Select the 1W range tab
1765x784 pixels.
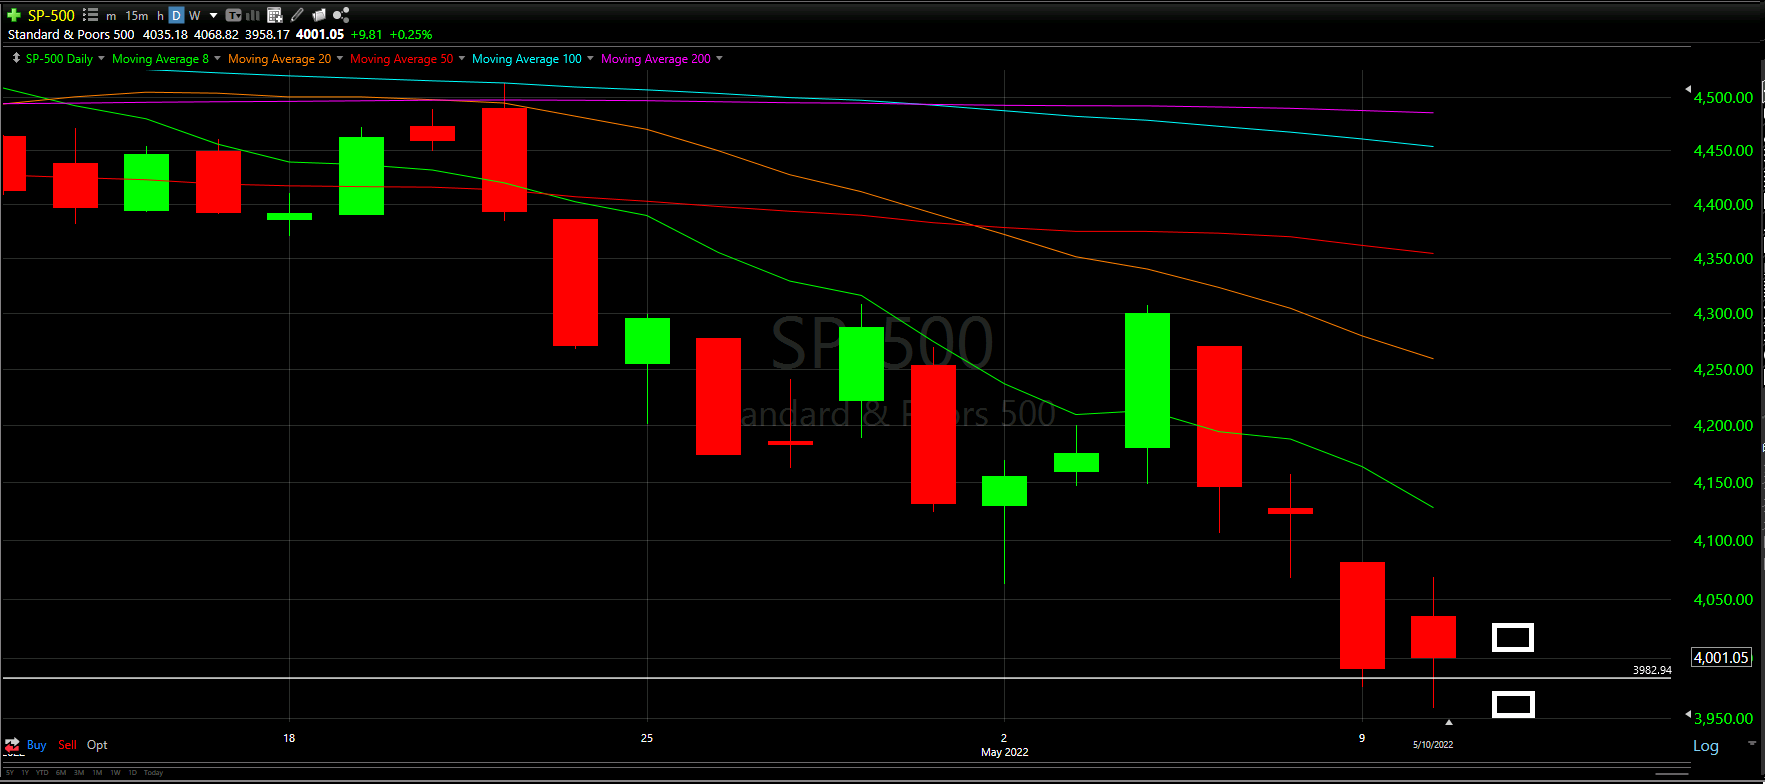(x=115, y=773)
